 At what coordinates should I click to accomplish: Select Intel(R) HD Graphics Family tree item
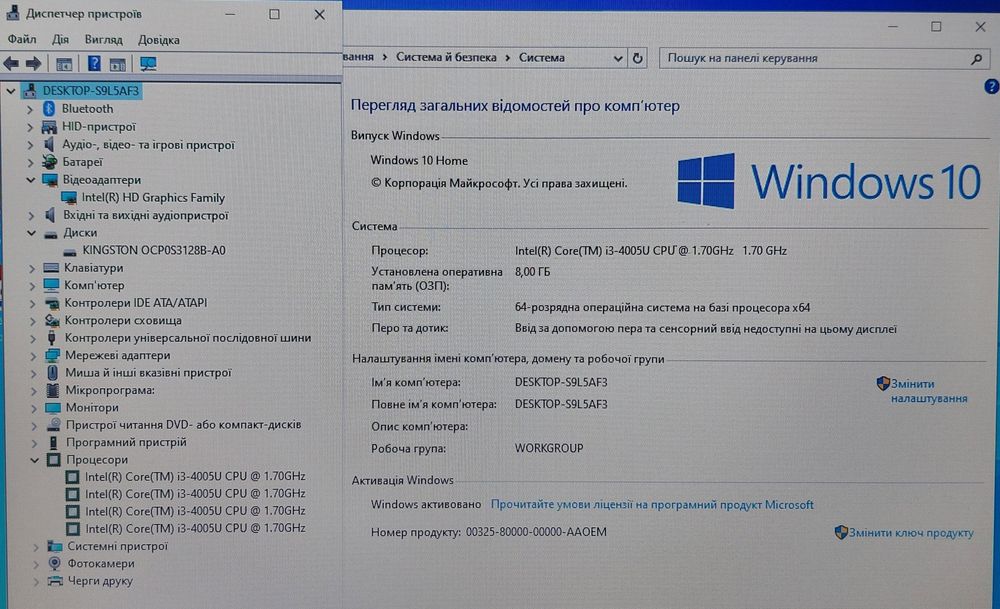[153, 198]
